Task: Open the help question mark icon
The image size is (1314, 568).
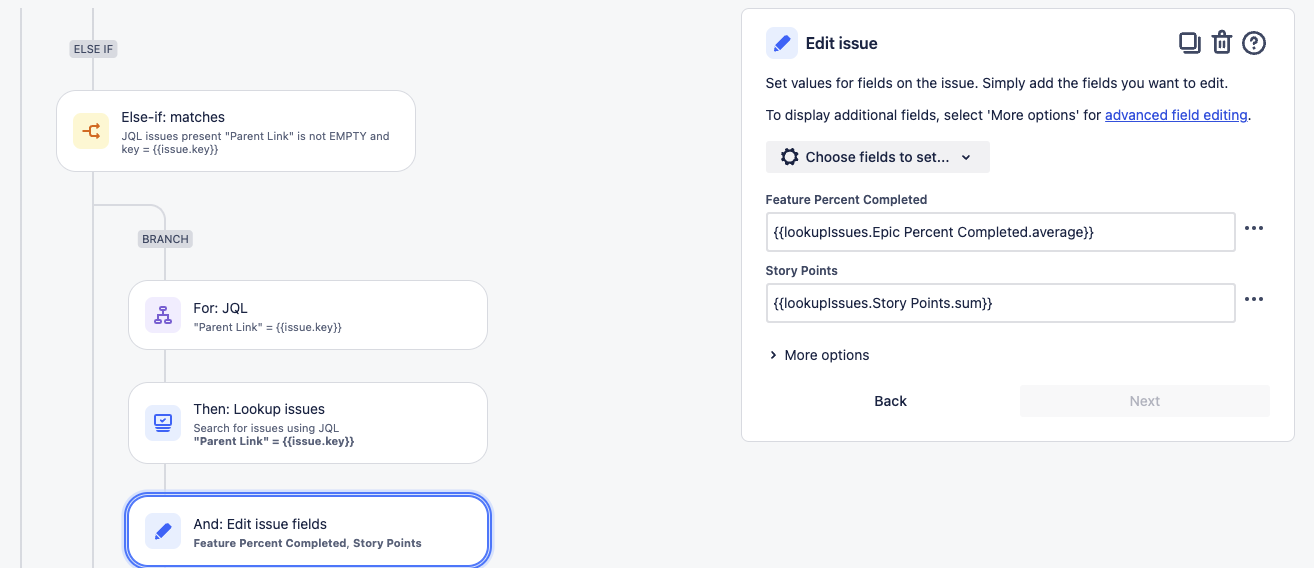Action: tap(1254, 43)
